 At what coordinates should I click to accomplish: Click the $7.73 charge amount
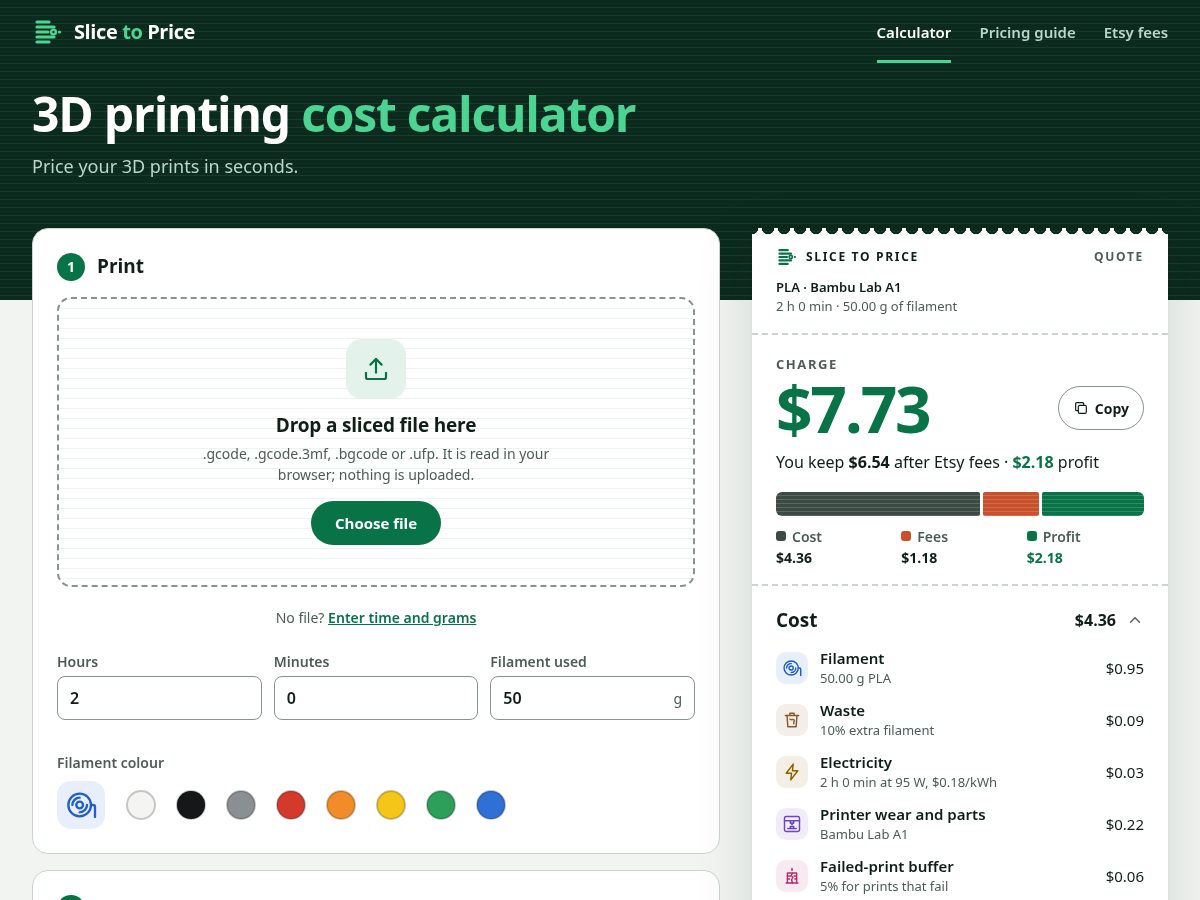click(x=853, y=410)
